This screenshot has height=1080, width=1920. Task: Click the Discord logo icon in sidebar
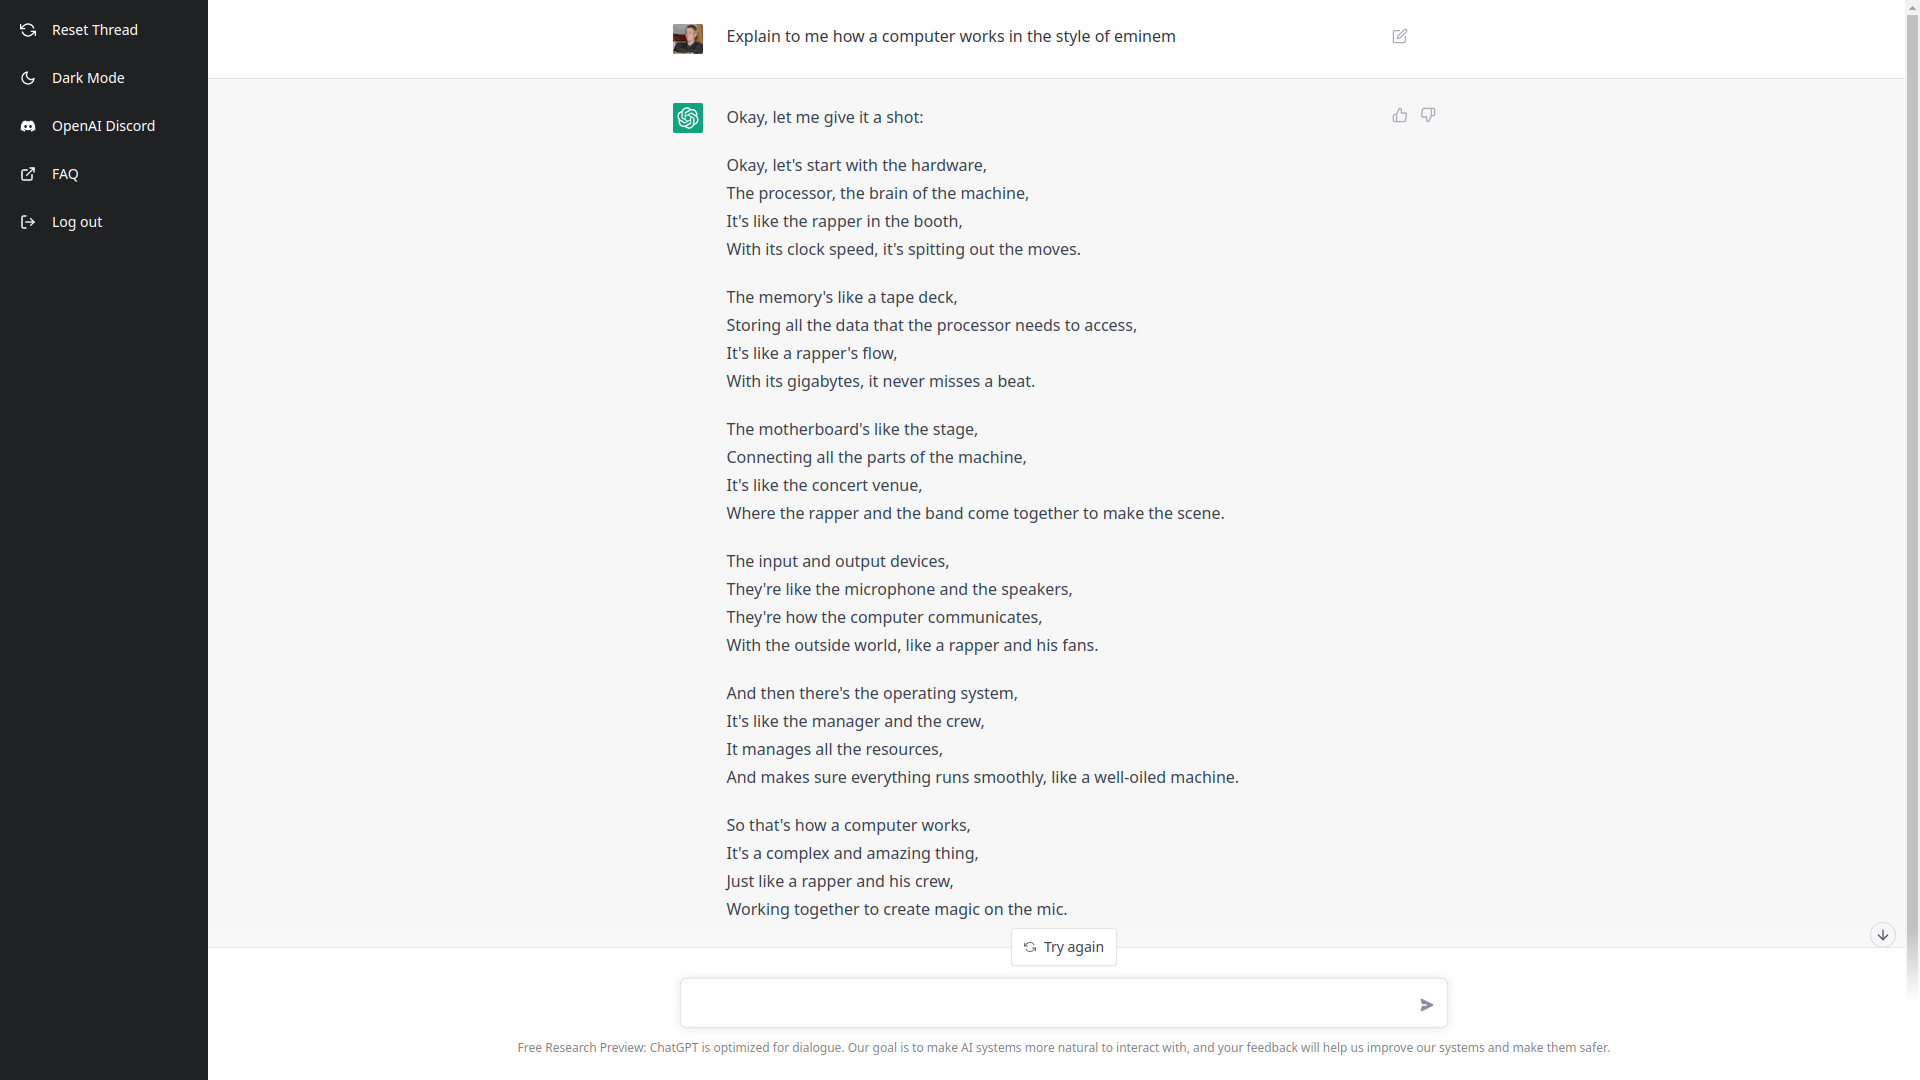click(x=28, y=126)
